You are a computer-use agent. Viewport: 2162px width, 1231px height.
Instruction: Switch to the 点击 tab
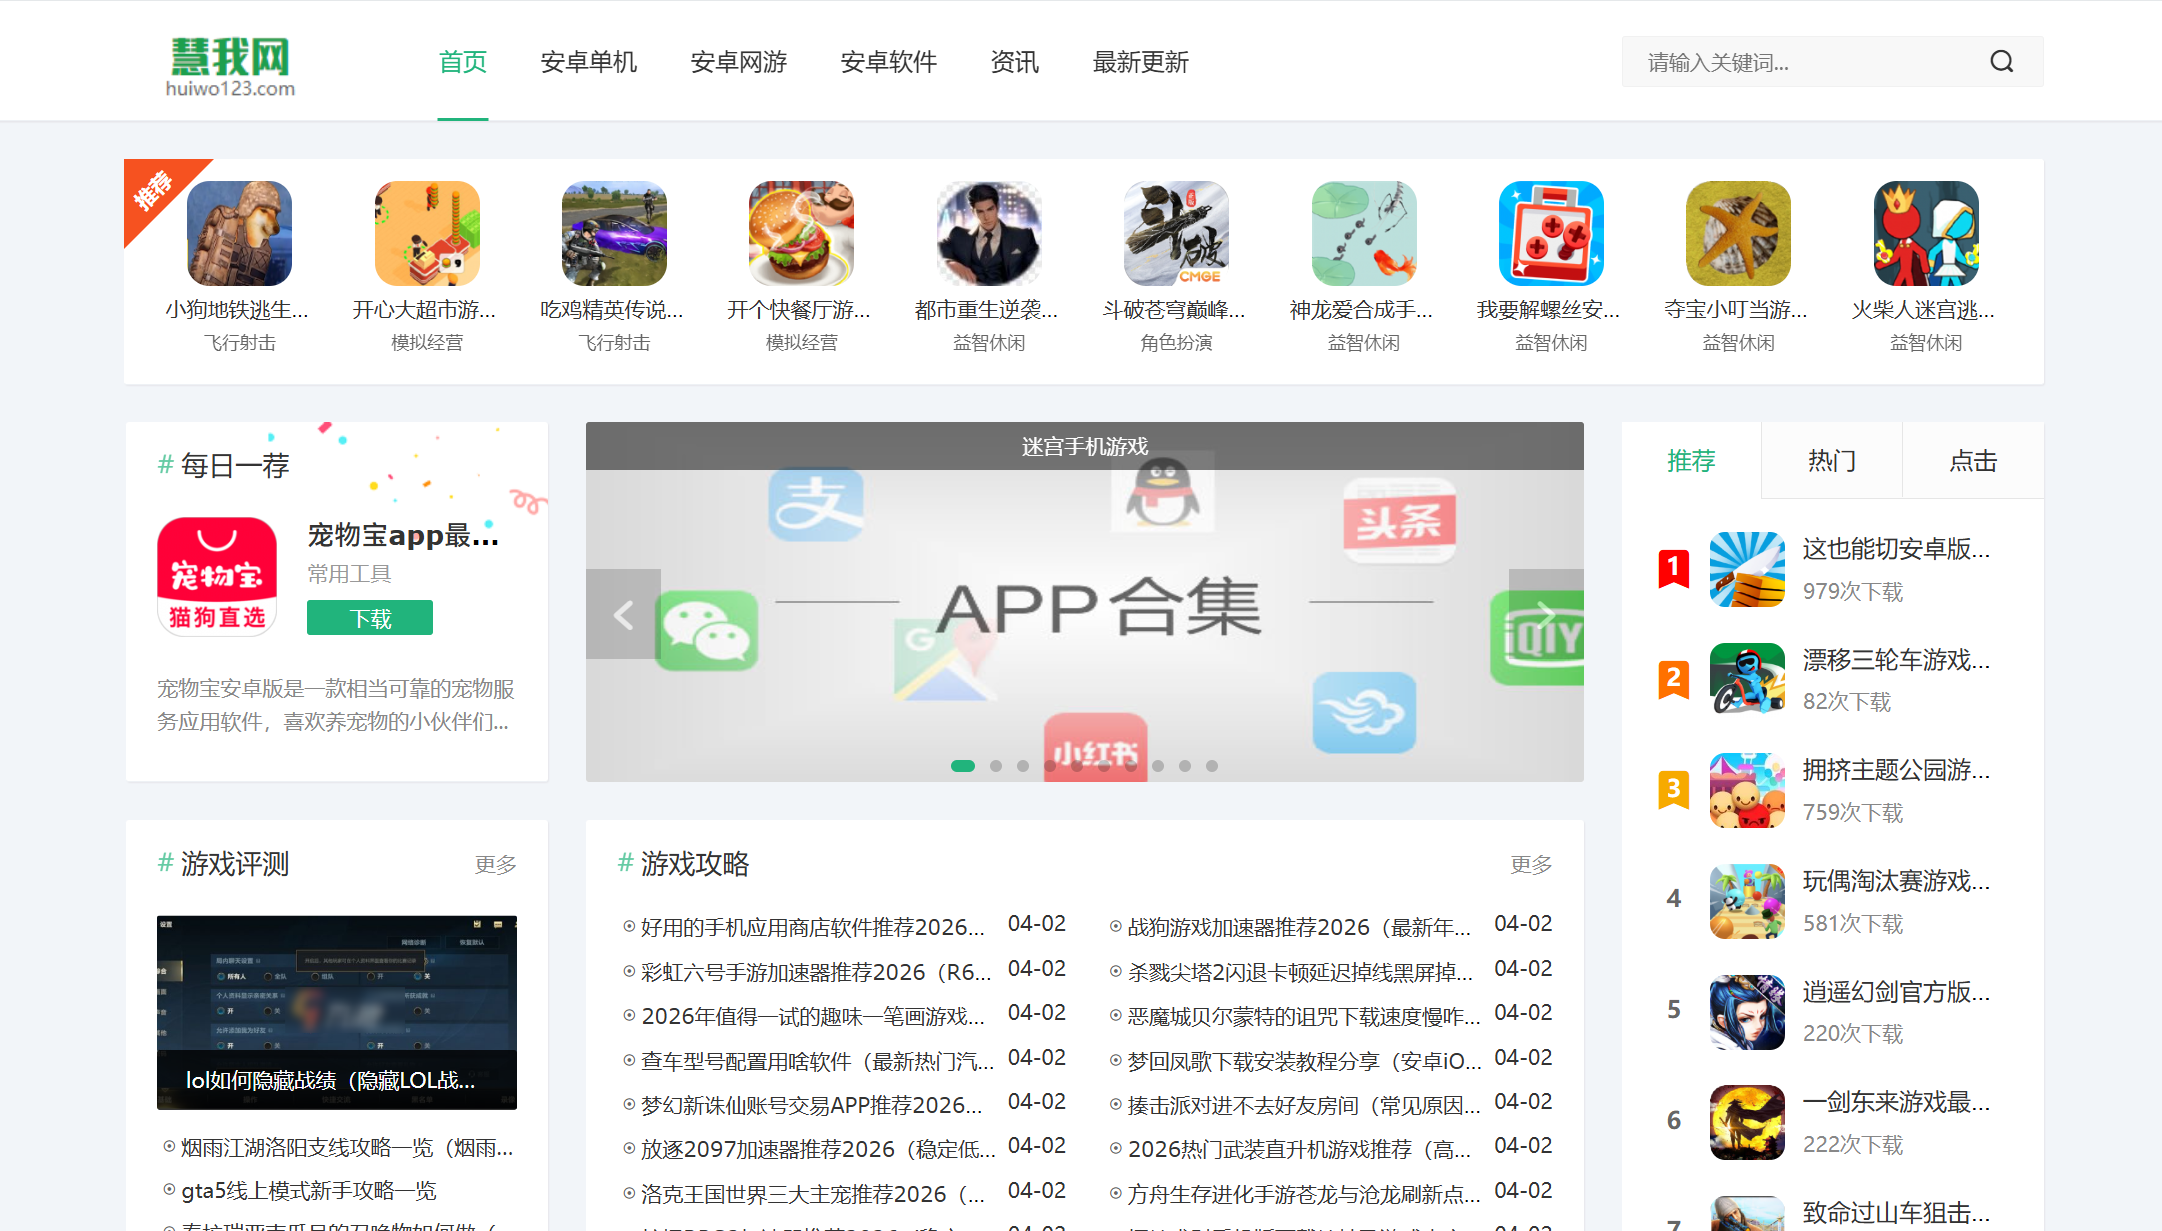[x=1972, y=461]
